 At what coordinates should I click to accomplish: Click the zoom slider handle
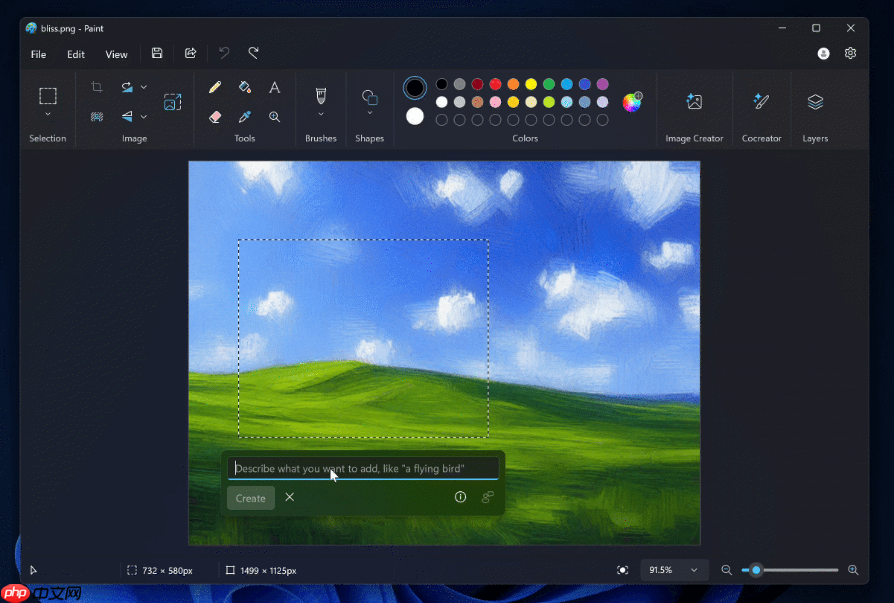[756, 570]
